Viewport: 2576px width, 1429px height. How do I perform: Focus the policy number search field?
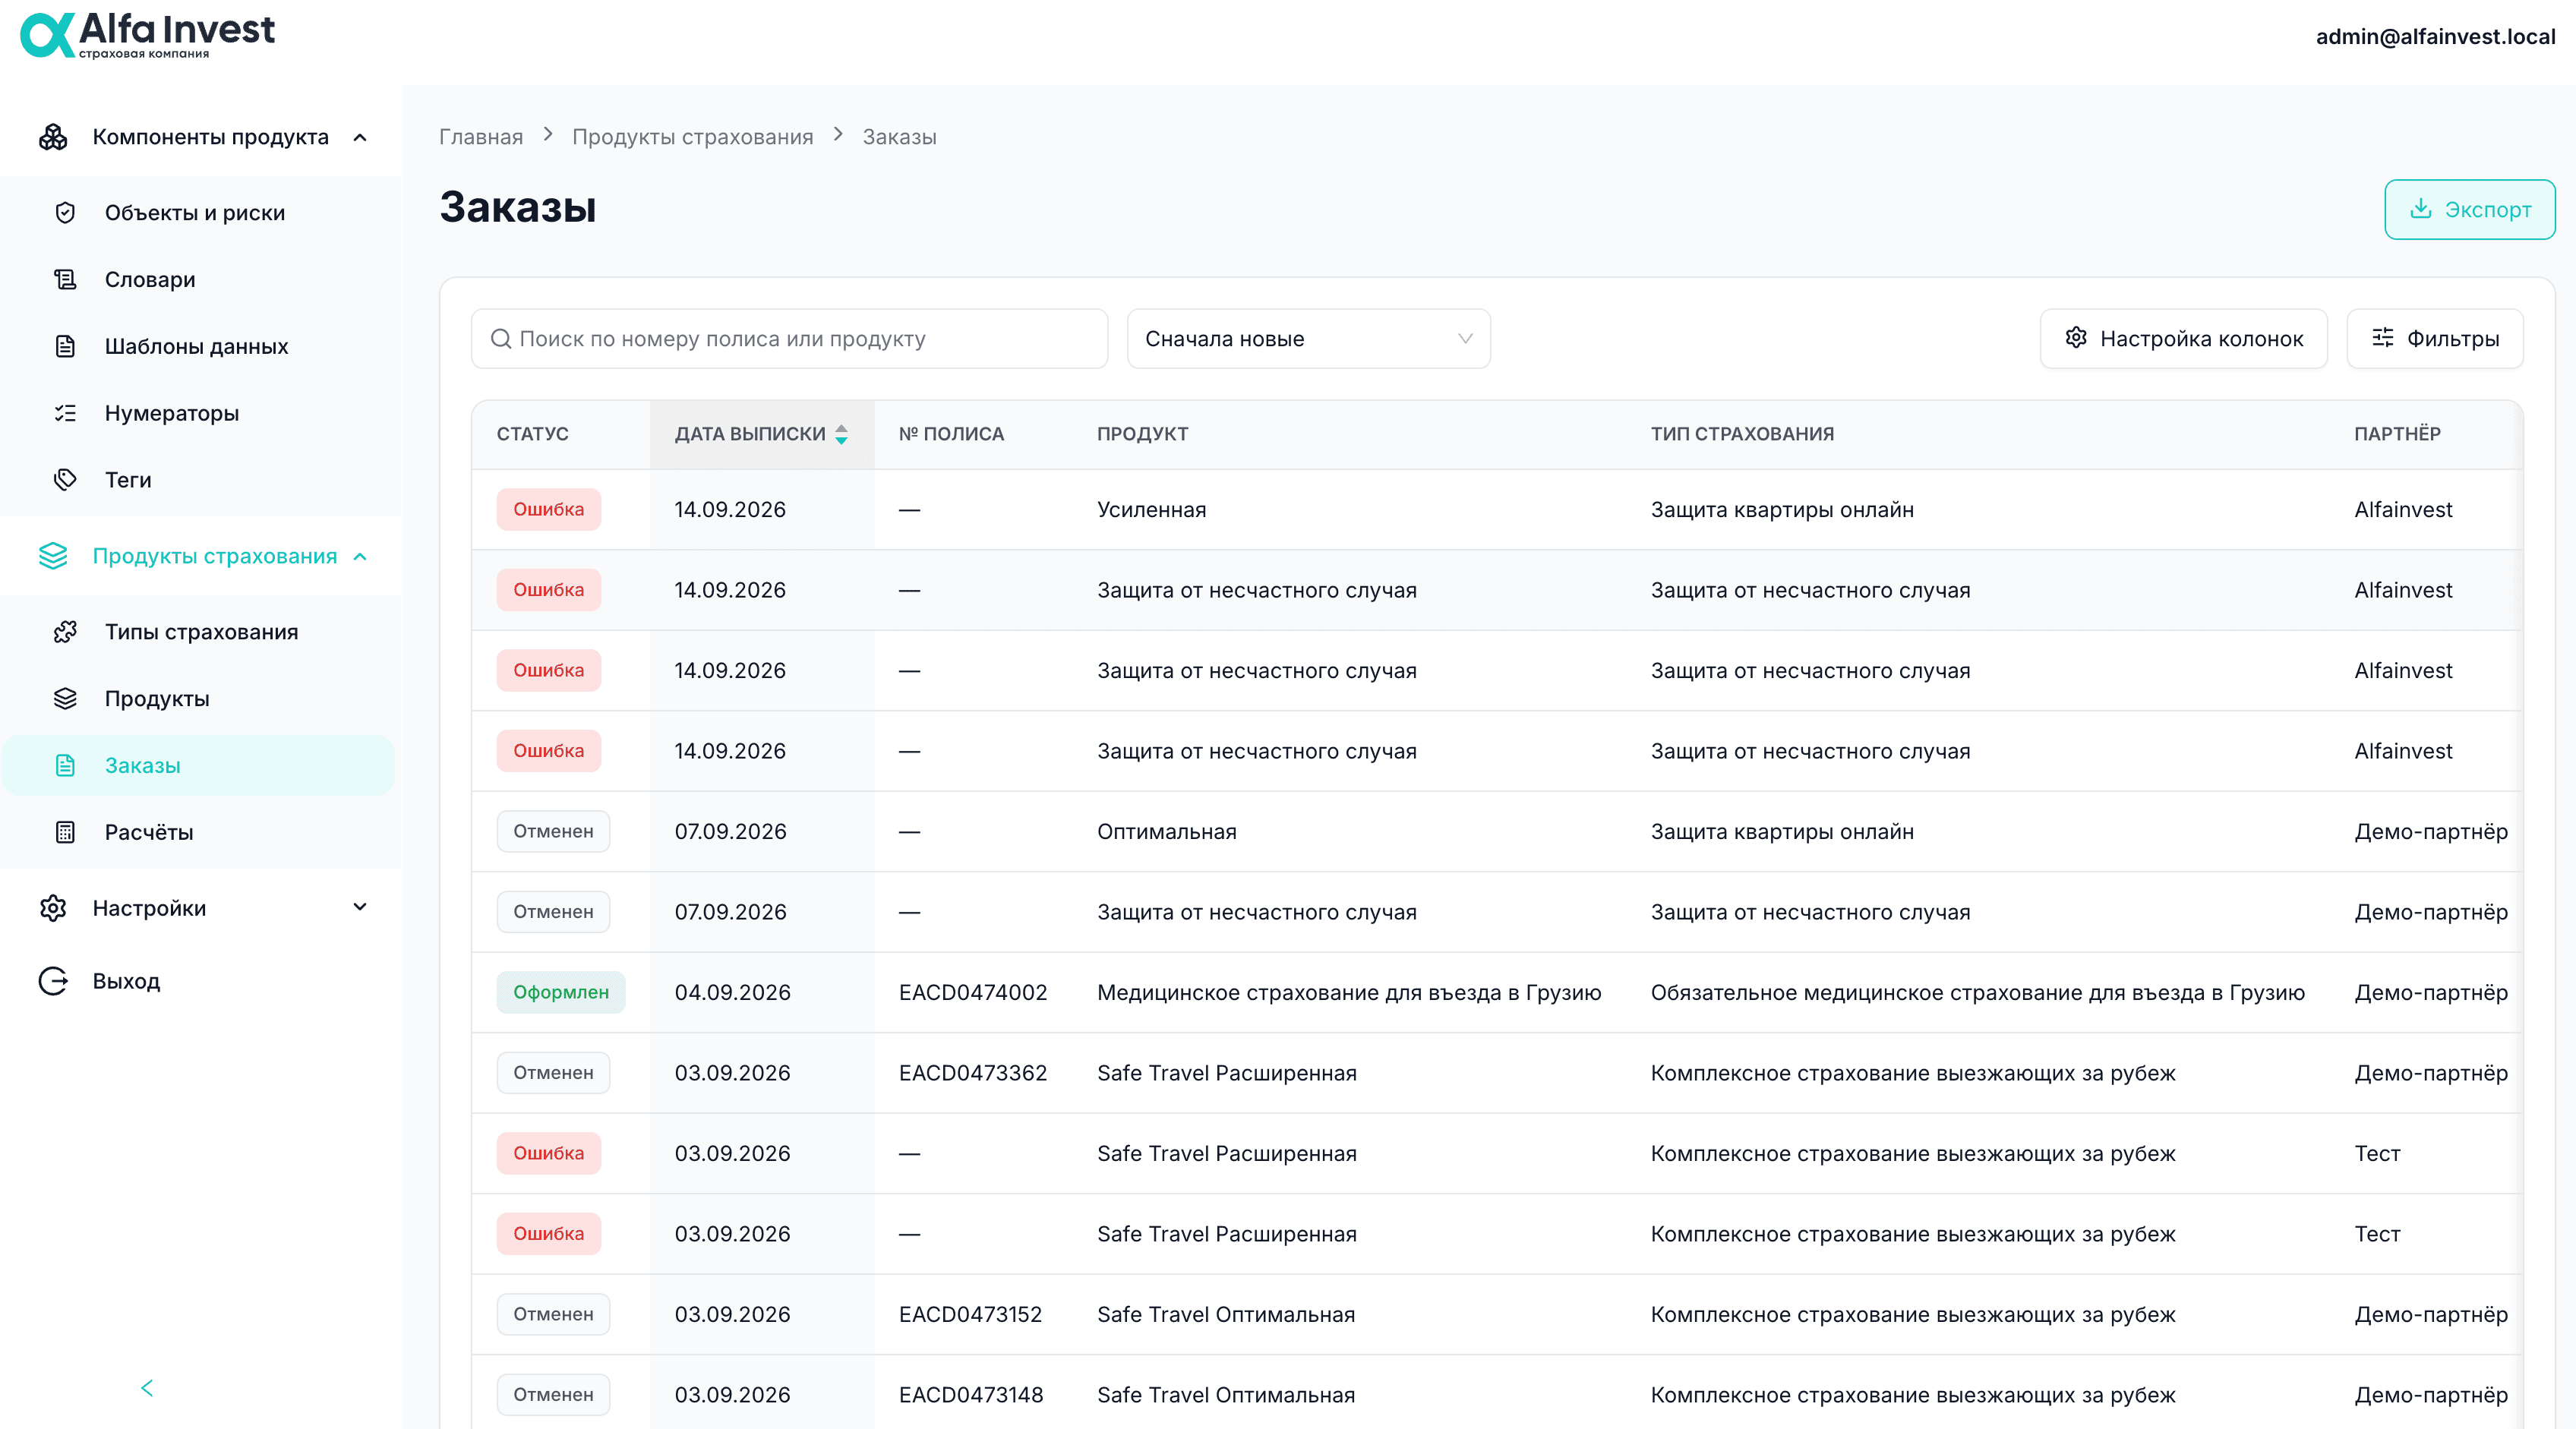click(x=789, y=339)
